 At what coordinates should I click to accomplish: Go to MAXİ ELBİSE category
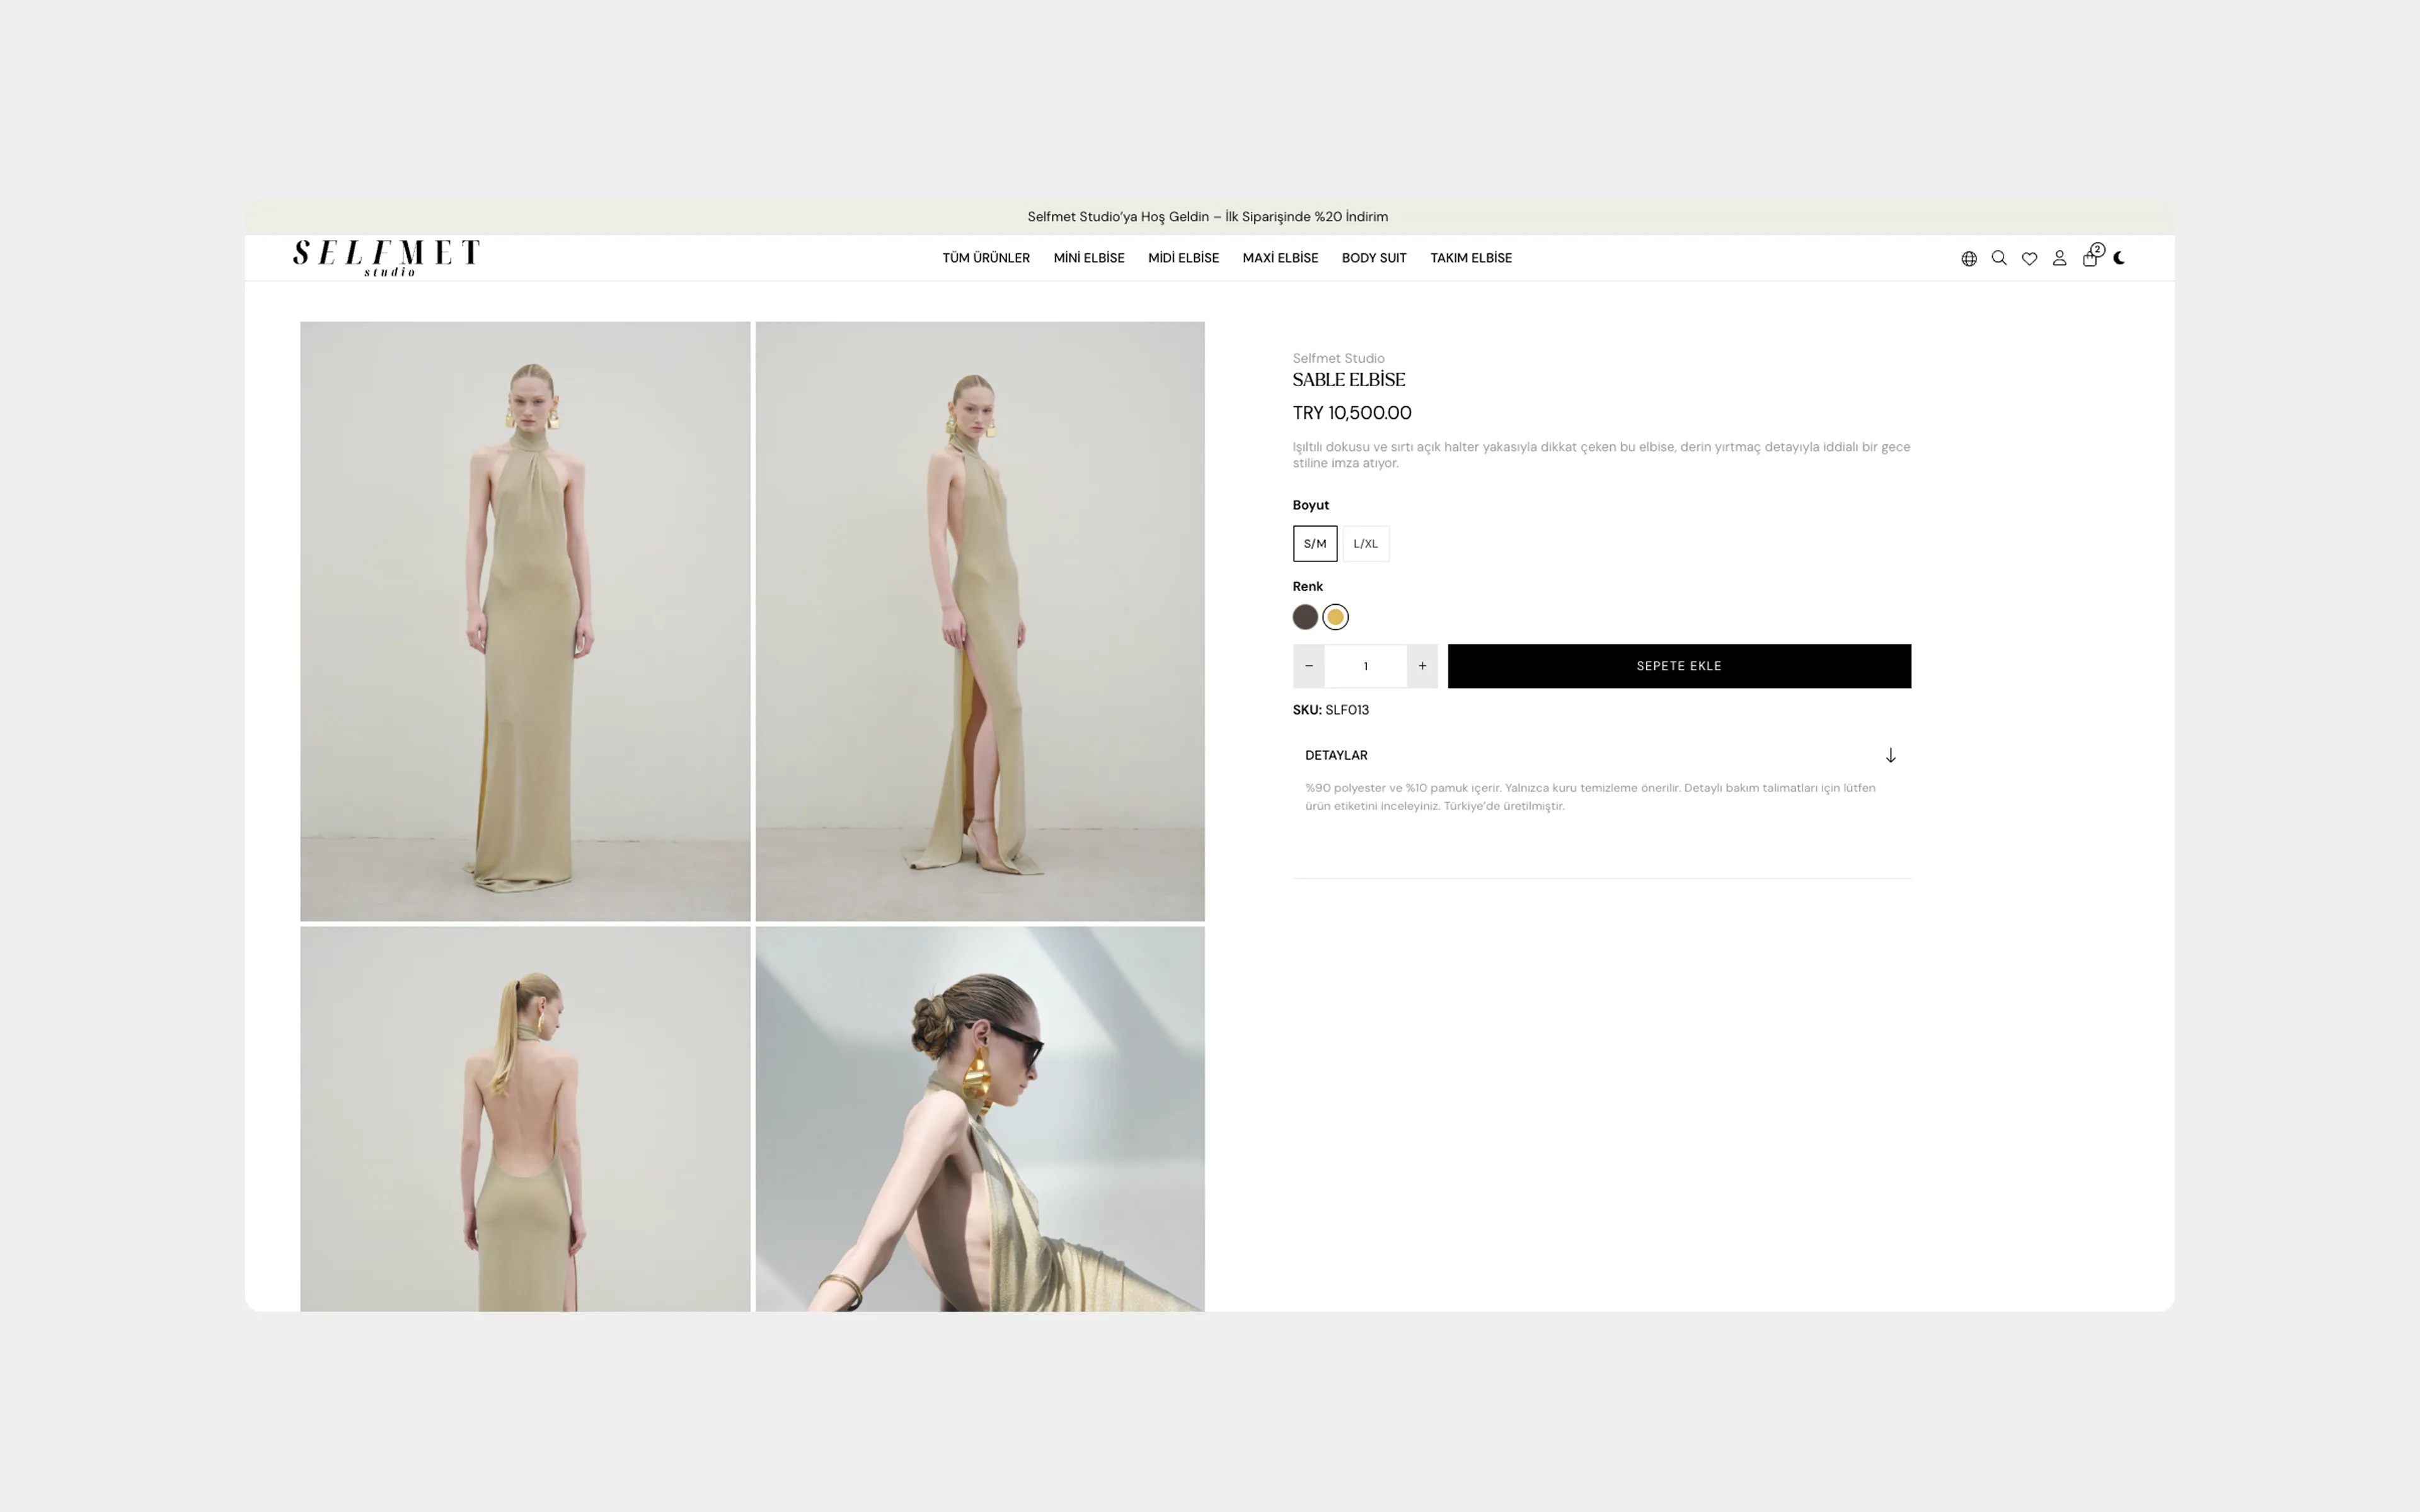pos(1280,258)
